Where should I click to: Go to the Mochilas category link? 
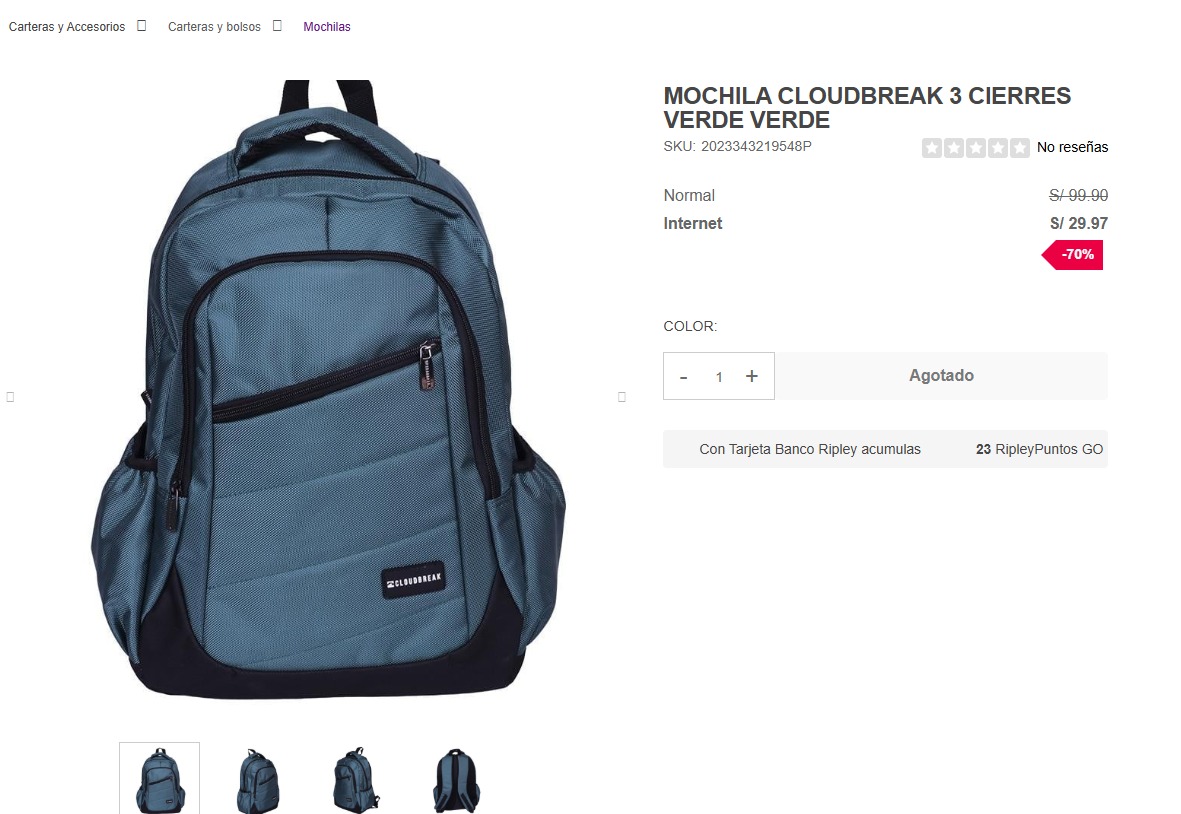tap(327, 27)
